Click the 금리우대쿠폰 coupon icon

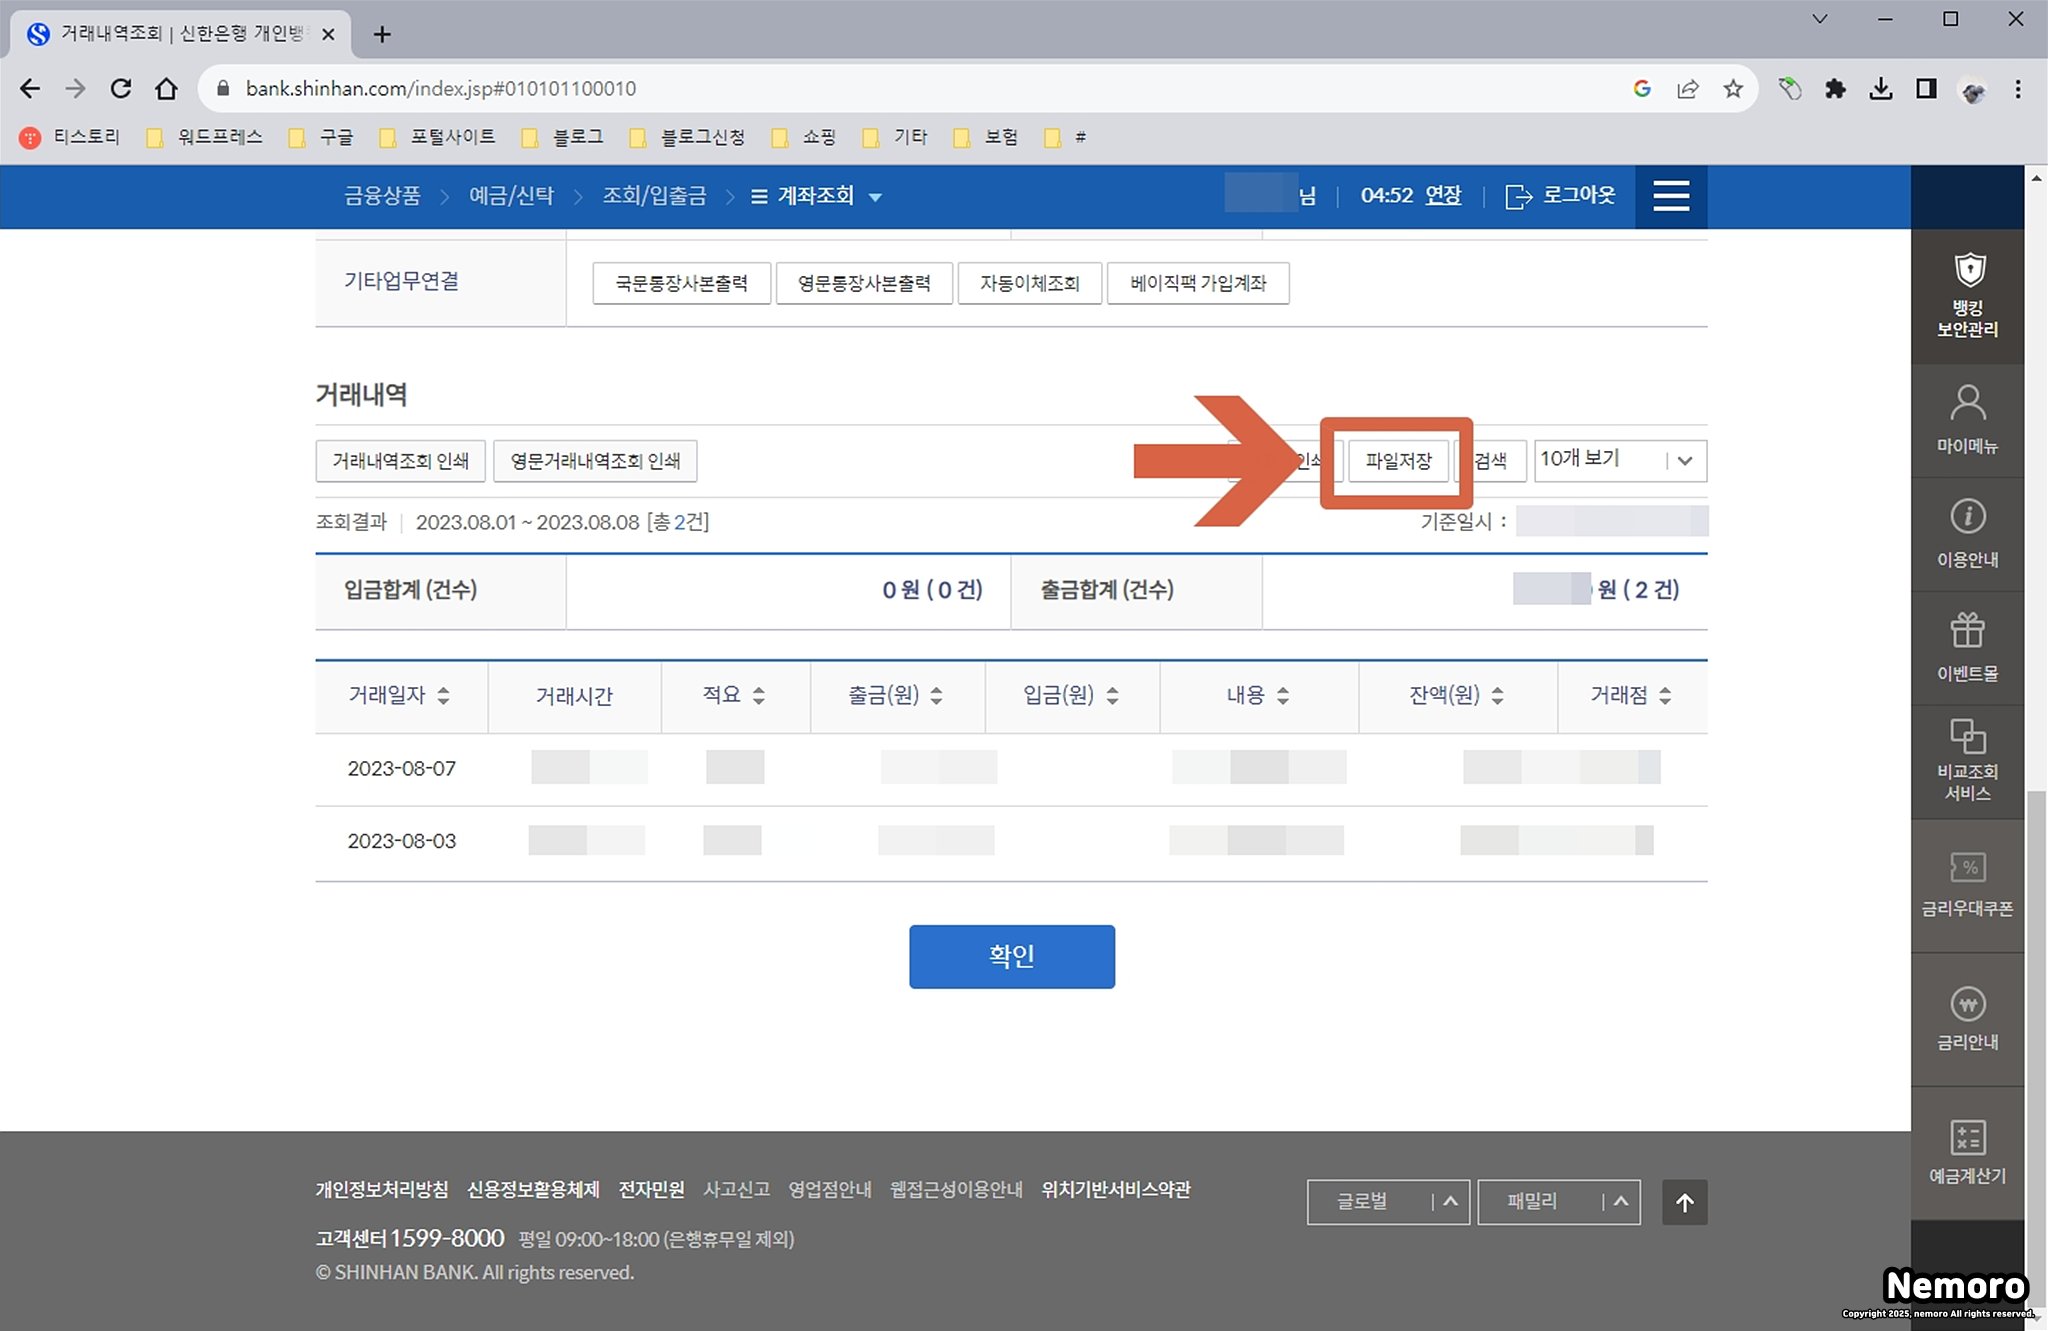coord(1967,884)
